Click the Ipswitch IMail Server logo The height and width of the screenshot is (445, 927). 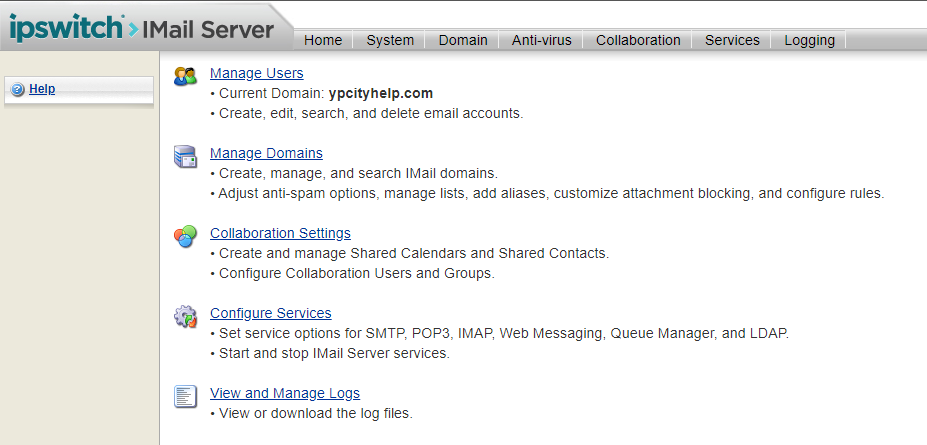pyautogui.click(x=141, y=29)
